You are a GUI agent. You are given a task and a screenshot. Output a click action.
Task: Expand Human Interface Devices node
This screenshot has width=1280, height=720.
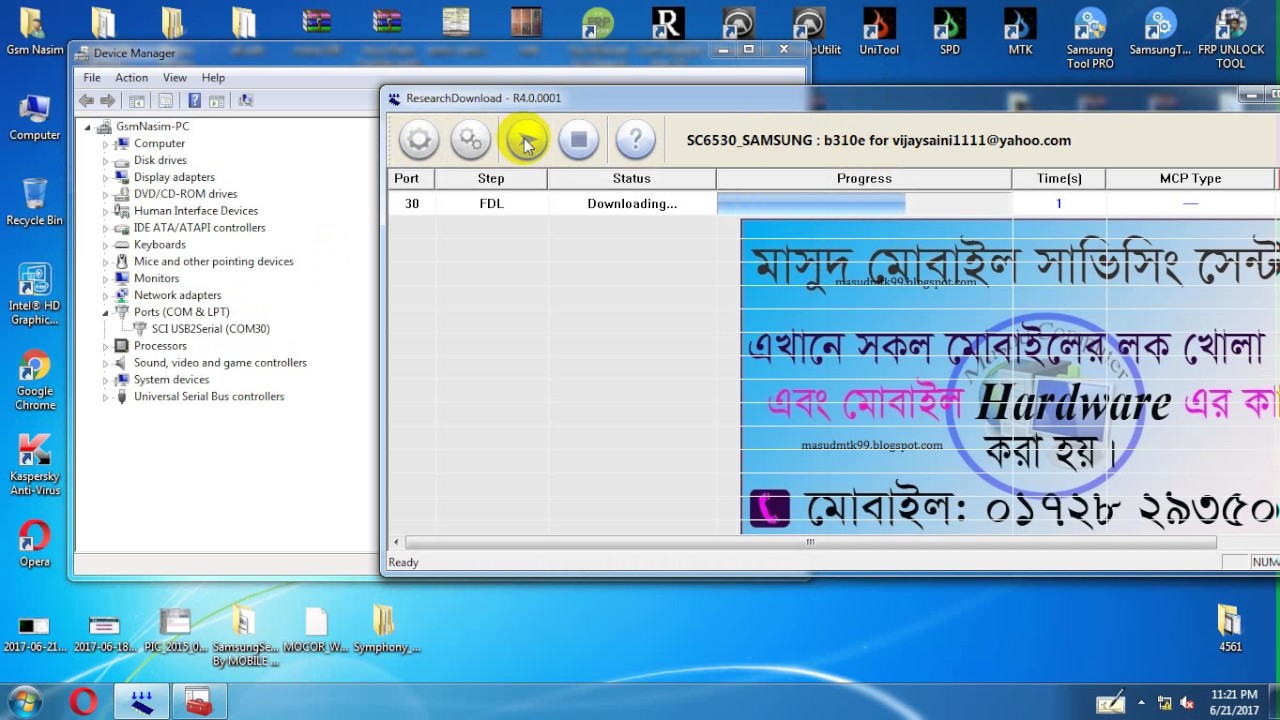pos(105,211)
